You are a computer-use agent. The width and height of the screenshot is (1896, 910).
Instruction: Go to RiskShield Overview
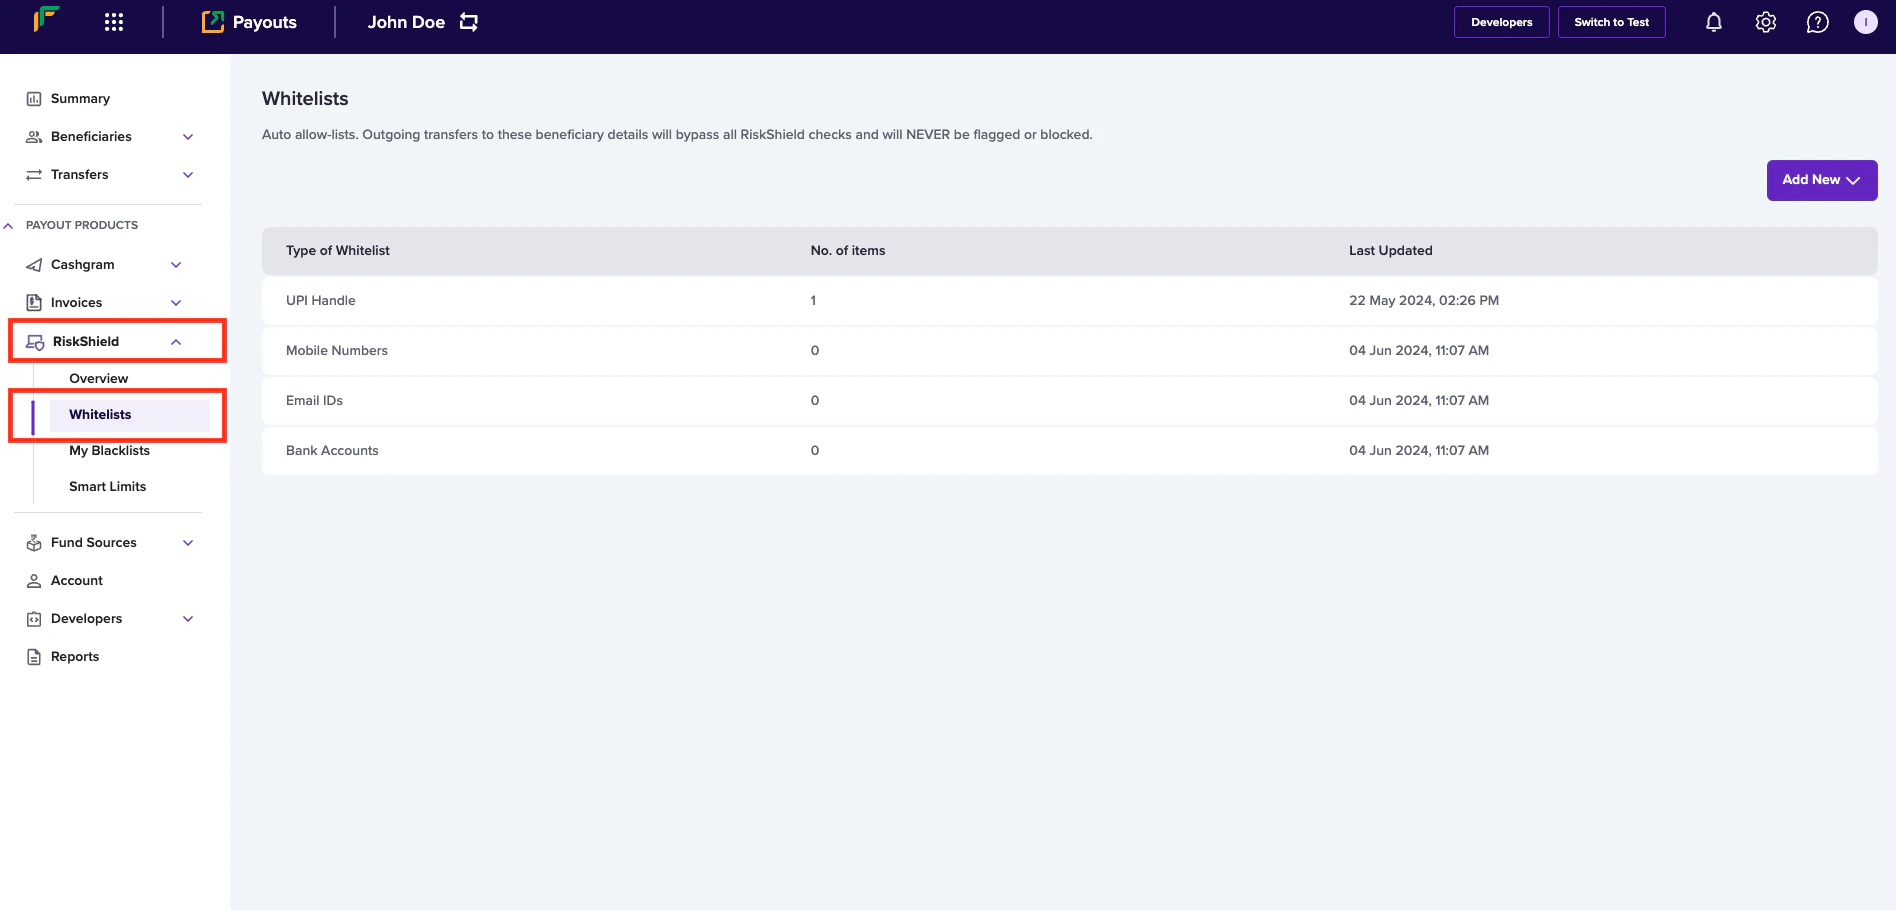click(98, 379)
